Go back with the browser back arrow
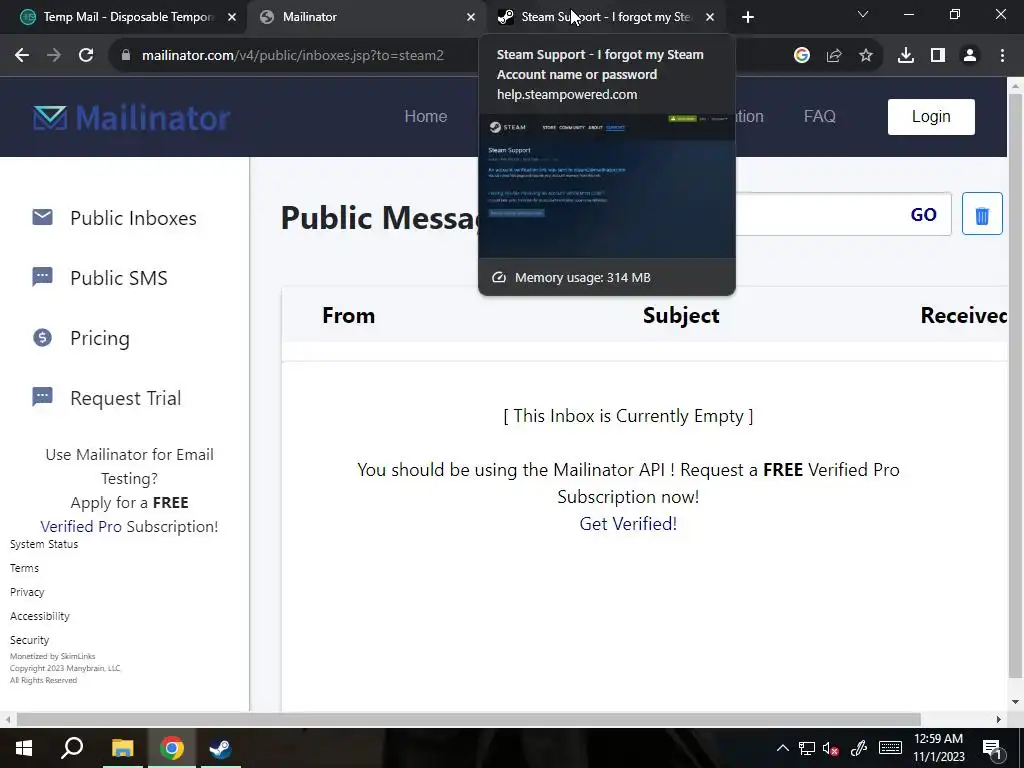The height and width of the screenshot is (768, 1024). [x=22, y=56]
